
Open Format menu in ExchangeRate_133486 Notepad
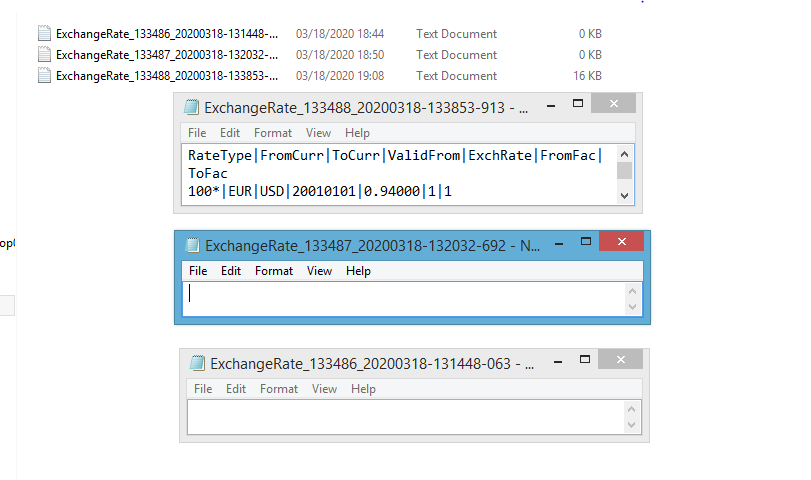pos(279,389)
